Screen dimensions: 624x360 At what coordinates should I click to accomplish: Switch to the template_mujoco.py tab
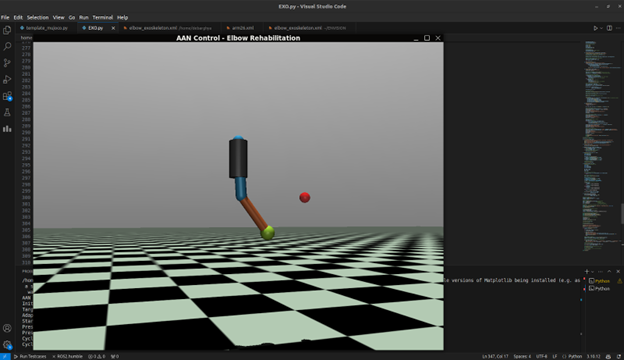[x=44, y=28]
